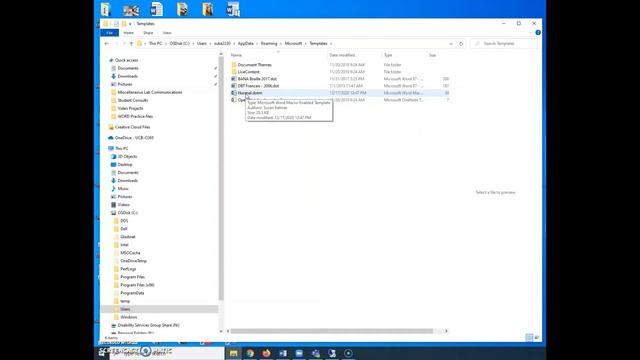
Task: Select OSDisk (C:) in navigation pane
Action: pyautogui.click(x=128, y=213)
